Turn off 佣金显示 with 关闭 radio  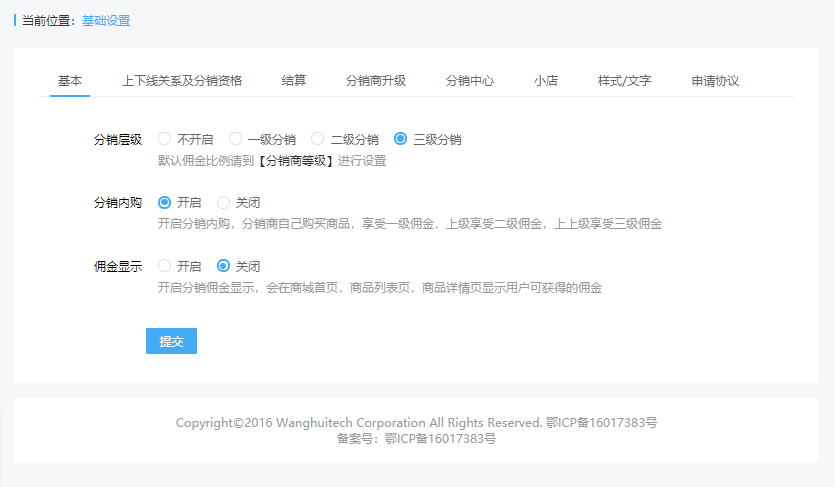(x=223, y=266)
